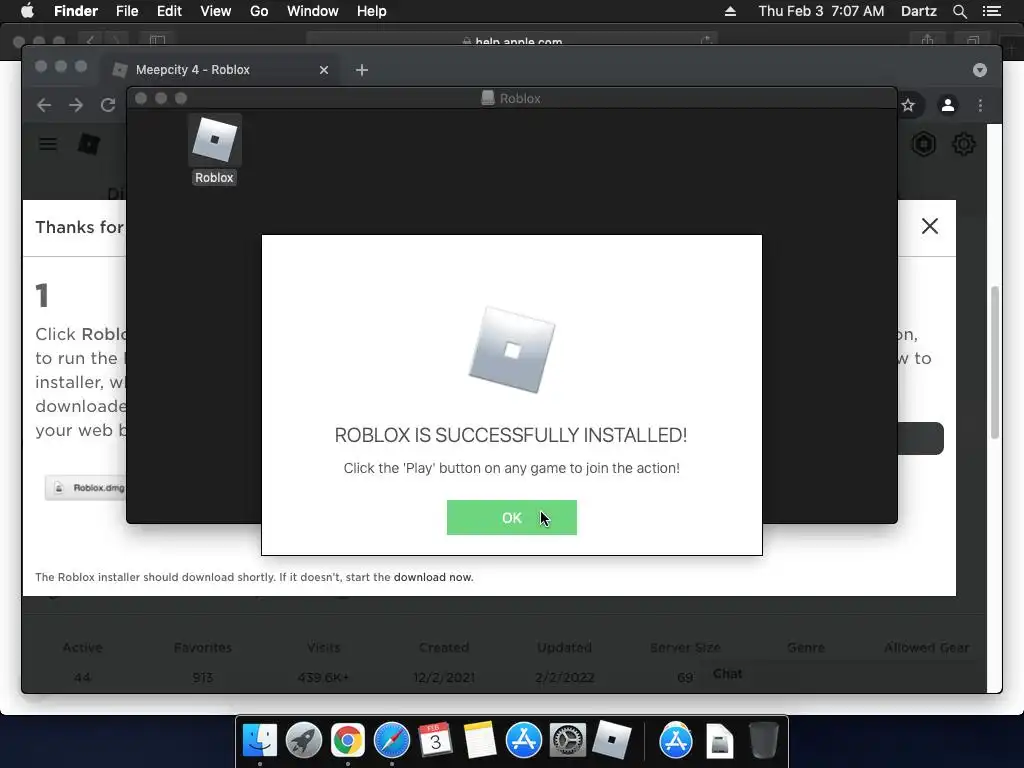Image resolution: width=1024 pixels, height=768 pixels.
Task: Click the Chrome page vertical scrollbar
Action: [x=995, y=362]
